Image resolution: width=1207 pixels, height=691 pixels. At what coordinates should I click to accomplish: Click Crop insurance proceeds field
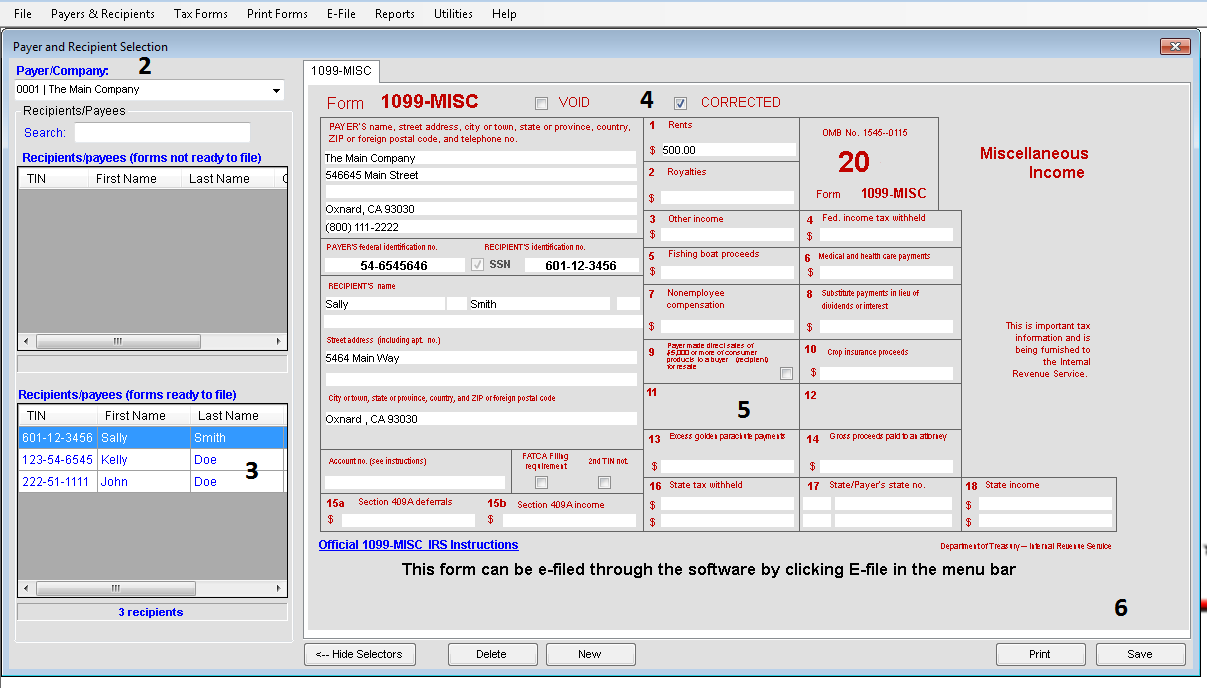[886, 373]
